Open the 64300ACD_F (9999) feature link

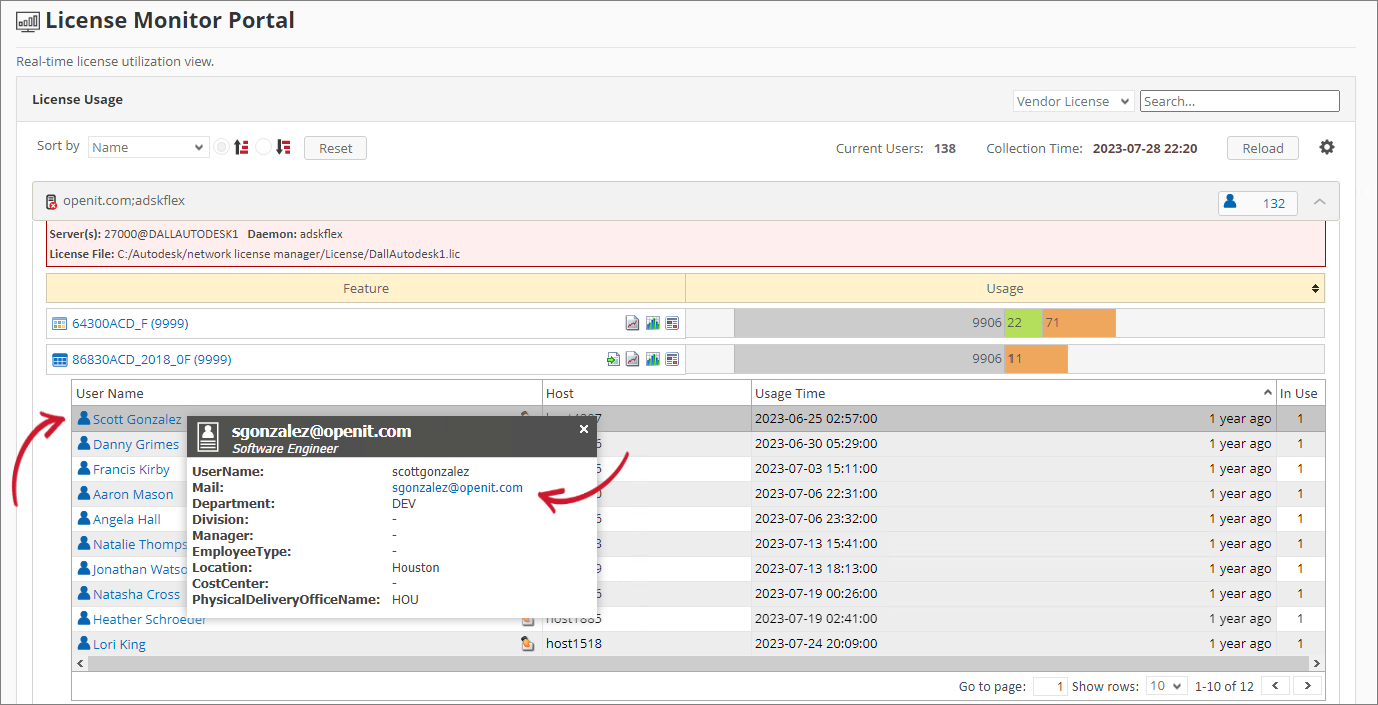point(130,323)
